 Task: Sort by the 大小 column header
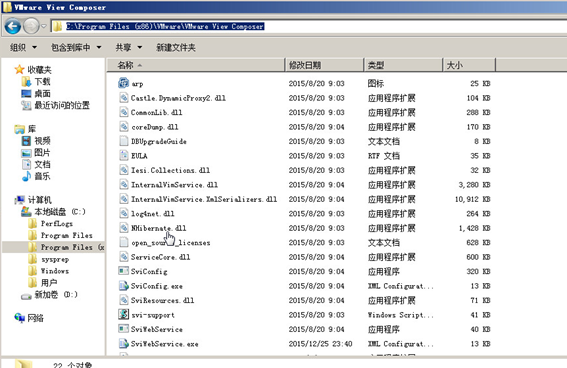click(469, 65)
